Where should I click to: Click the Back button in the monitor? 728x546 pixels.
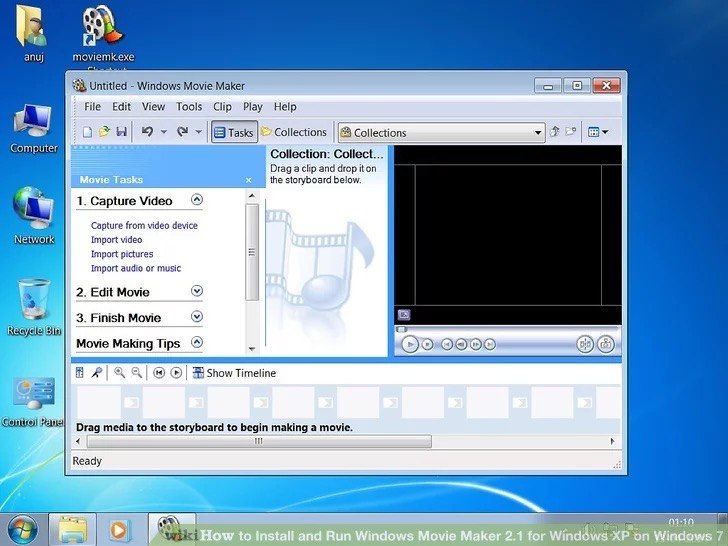point(447,344)
